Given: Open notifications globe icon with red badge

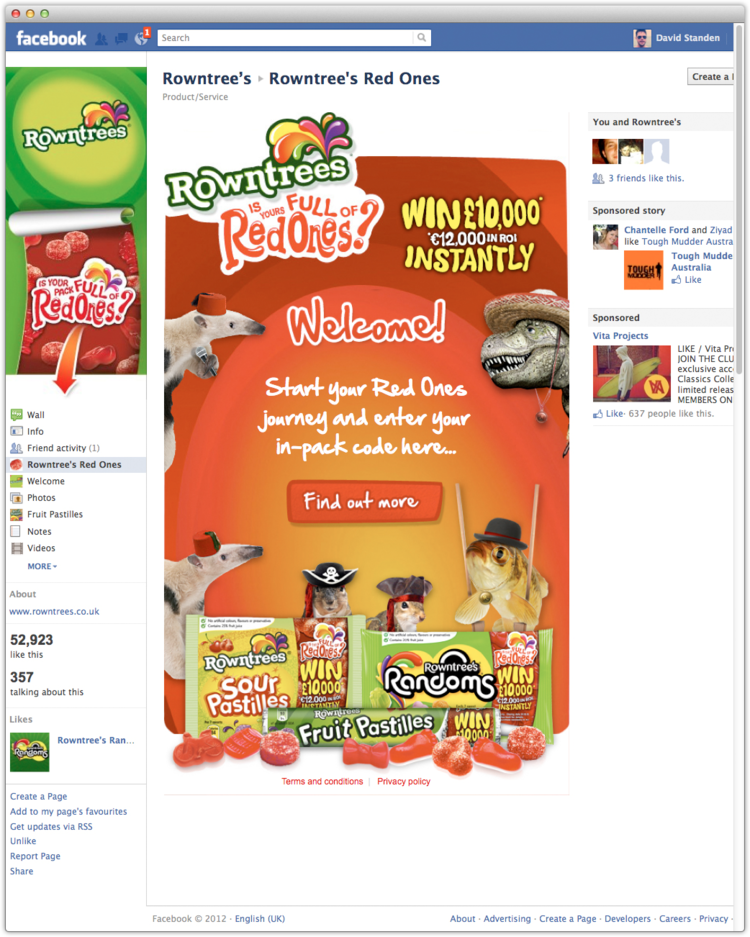Looking at the screenshot, I should (142, 38).
